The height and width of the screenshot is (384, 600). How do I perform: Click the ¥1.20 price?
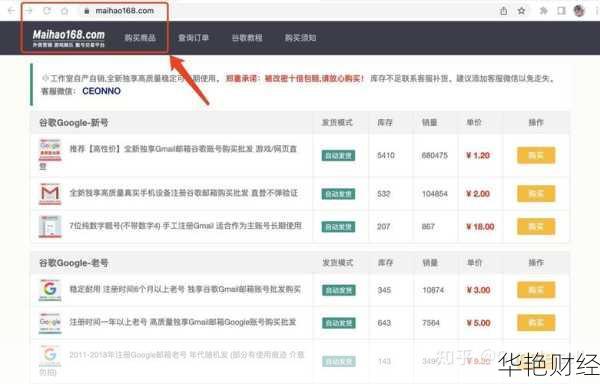(x=478, y=156)
